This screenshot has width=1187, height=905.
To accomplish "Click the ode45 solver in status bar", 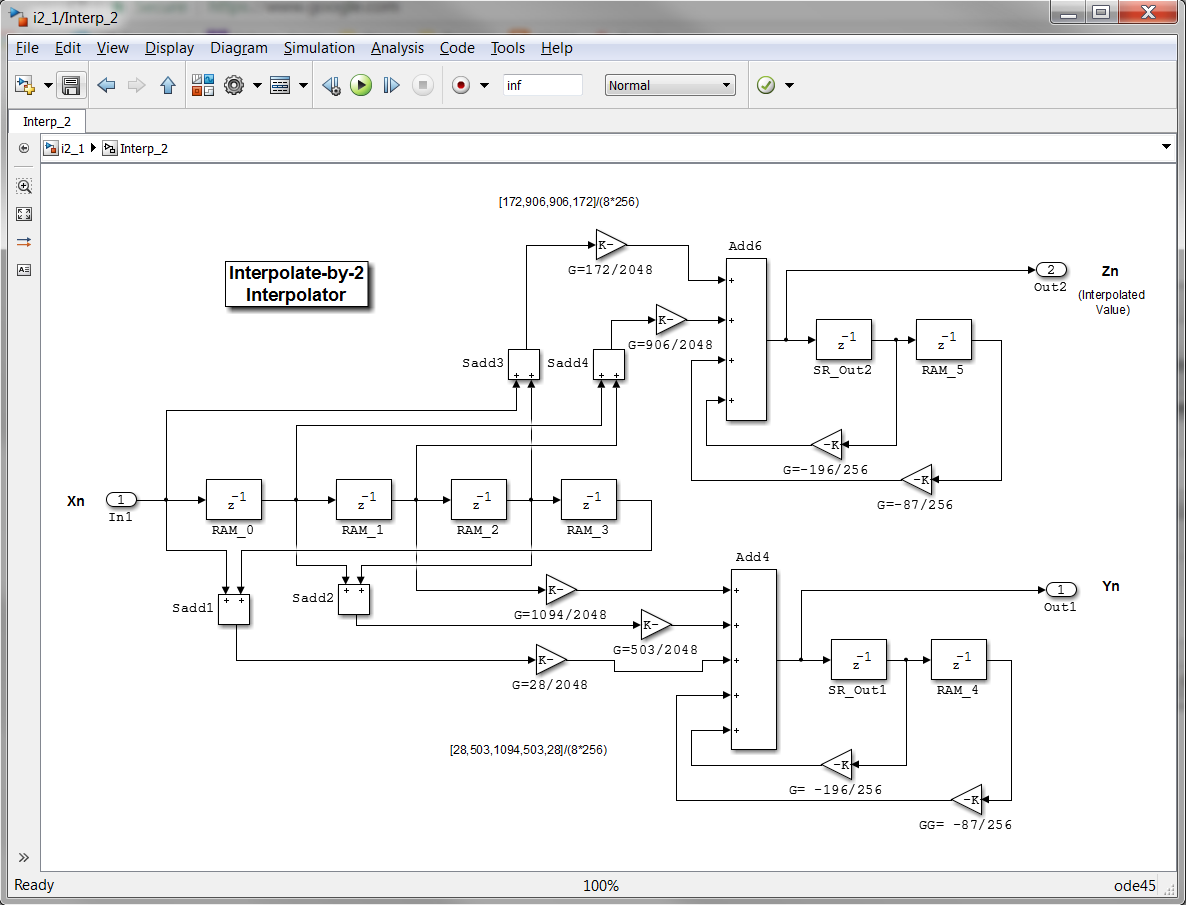I will (x=1134, y=885).
